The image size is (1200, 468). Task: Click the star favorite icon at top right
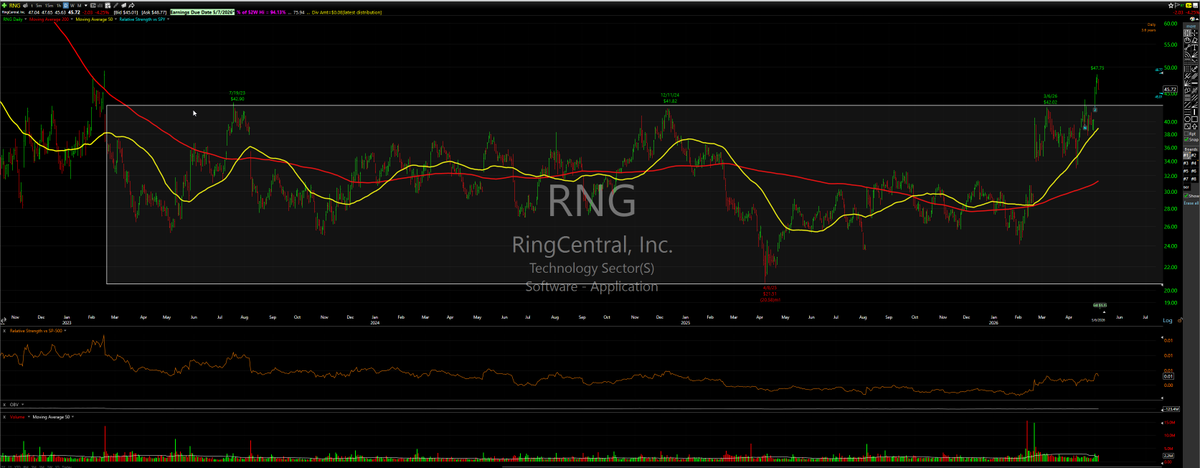[1171, 5]
